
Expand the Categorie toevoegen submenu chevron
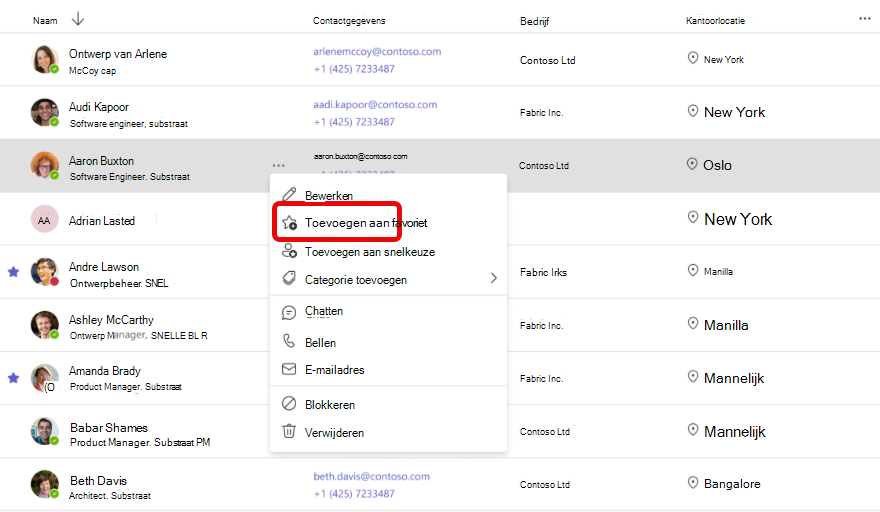[493, 278]
